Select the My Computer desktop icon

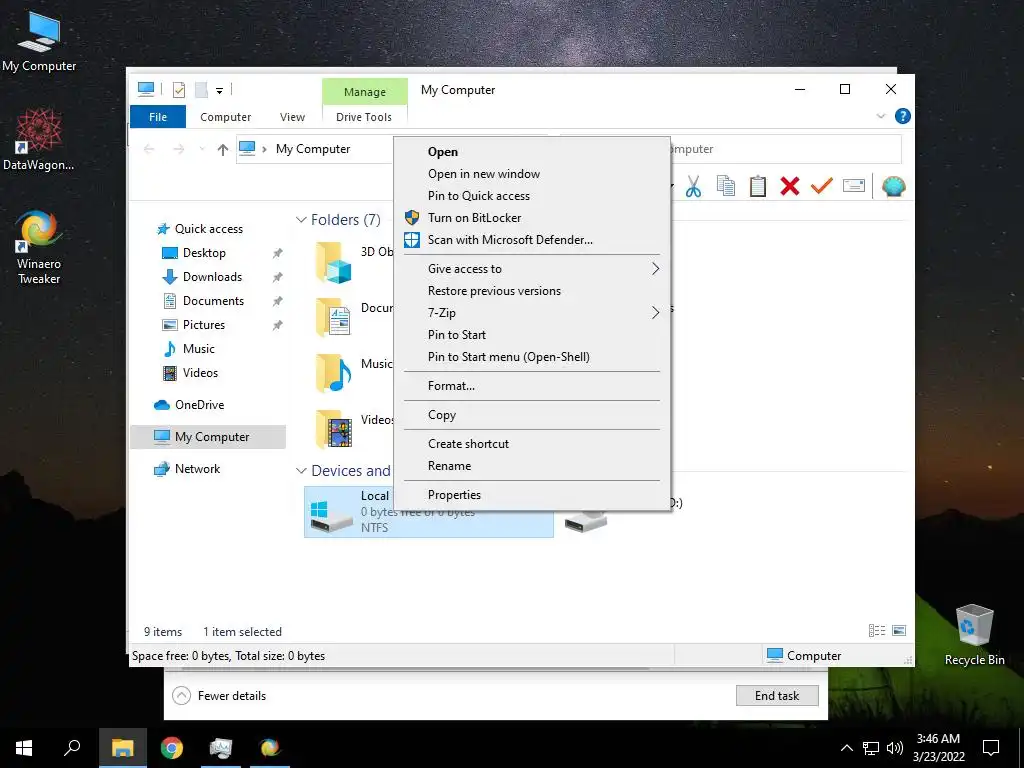(x=39, y=41)
